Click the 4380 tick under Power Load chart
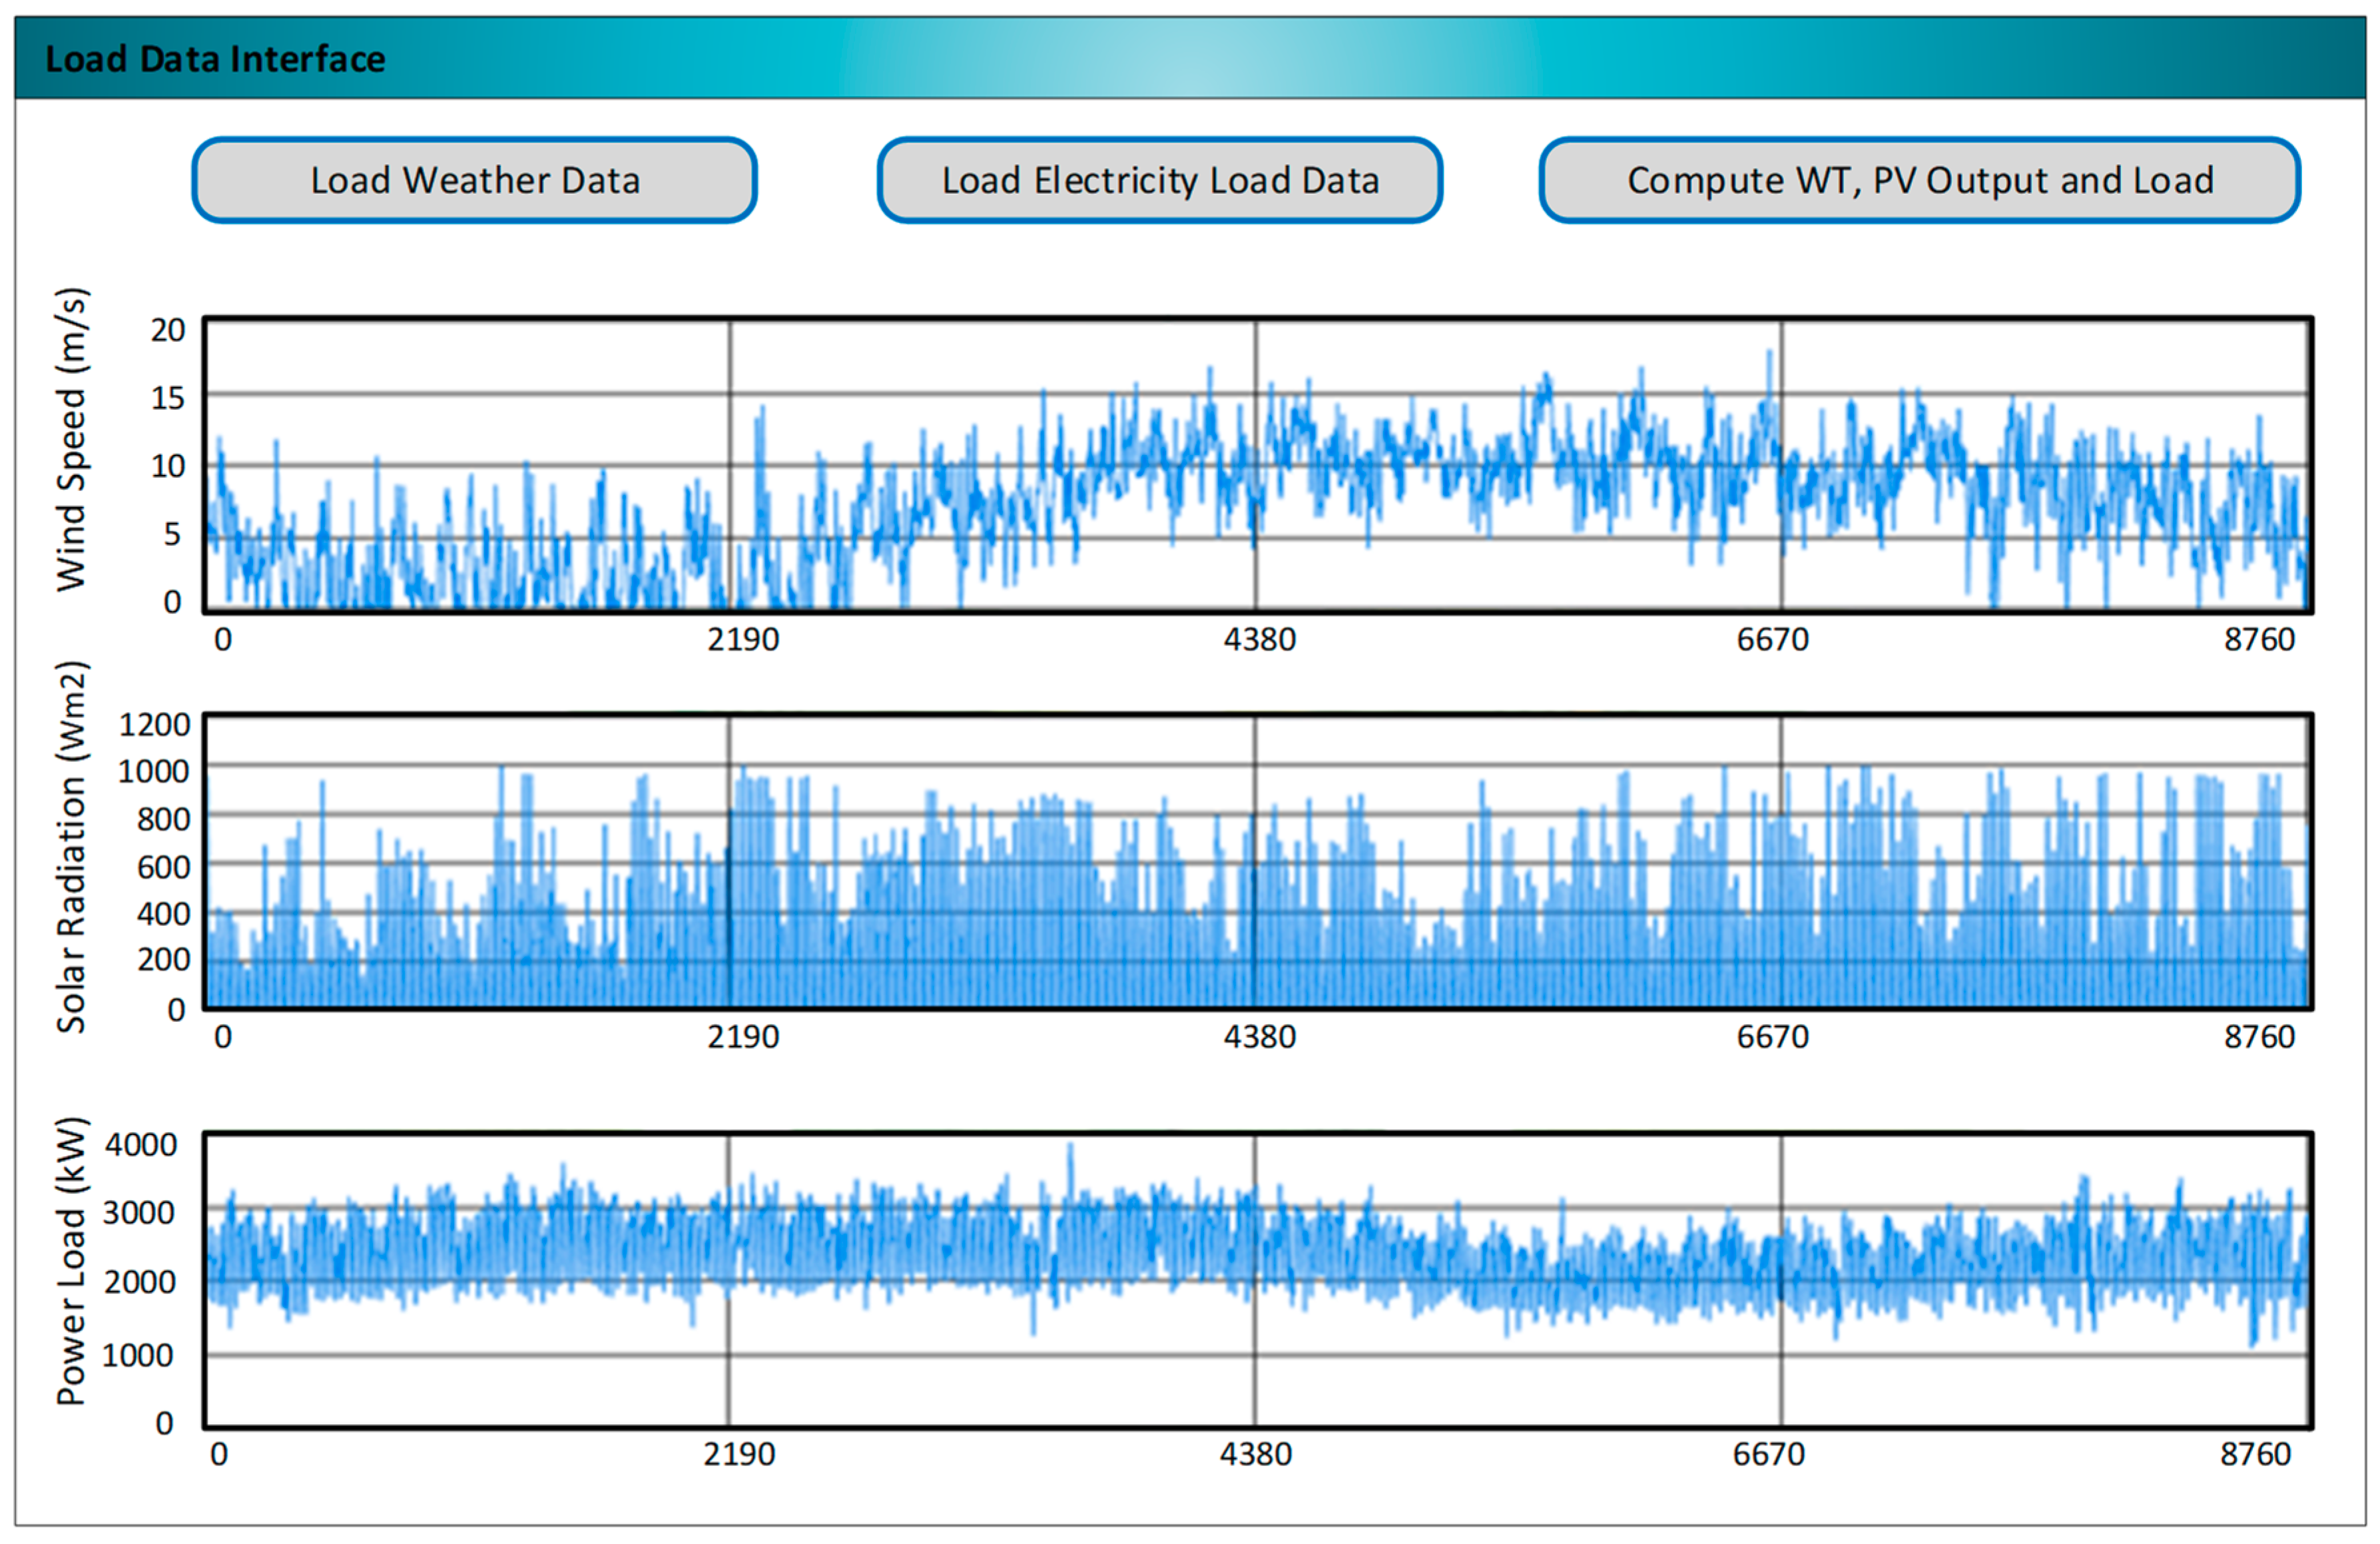 tap(1255, 1454)
